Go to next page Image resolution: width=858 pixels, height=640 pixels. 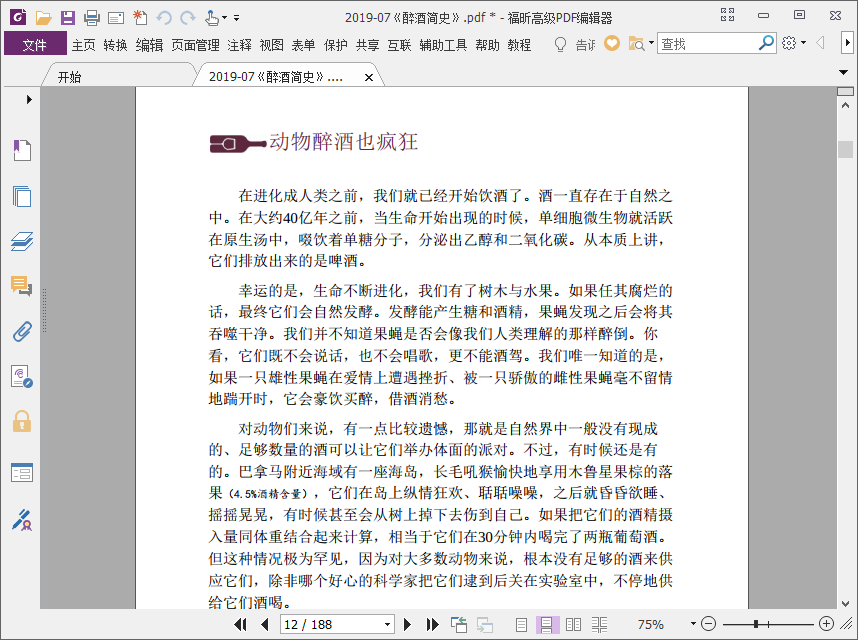(407, 624)
